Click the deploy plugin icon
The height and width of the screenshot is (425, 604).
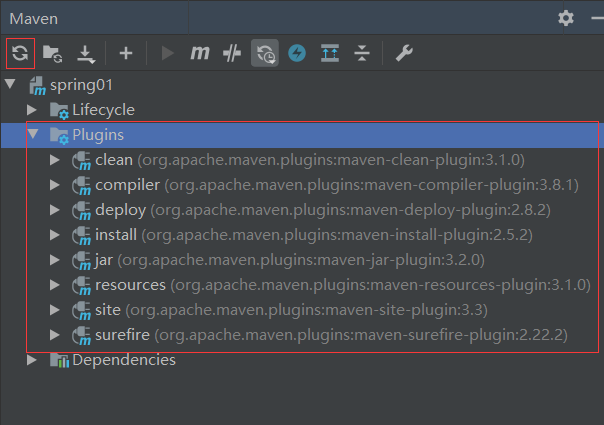tap(81, 211)
